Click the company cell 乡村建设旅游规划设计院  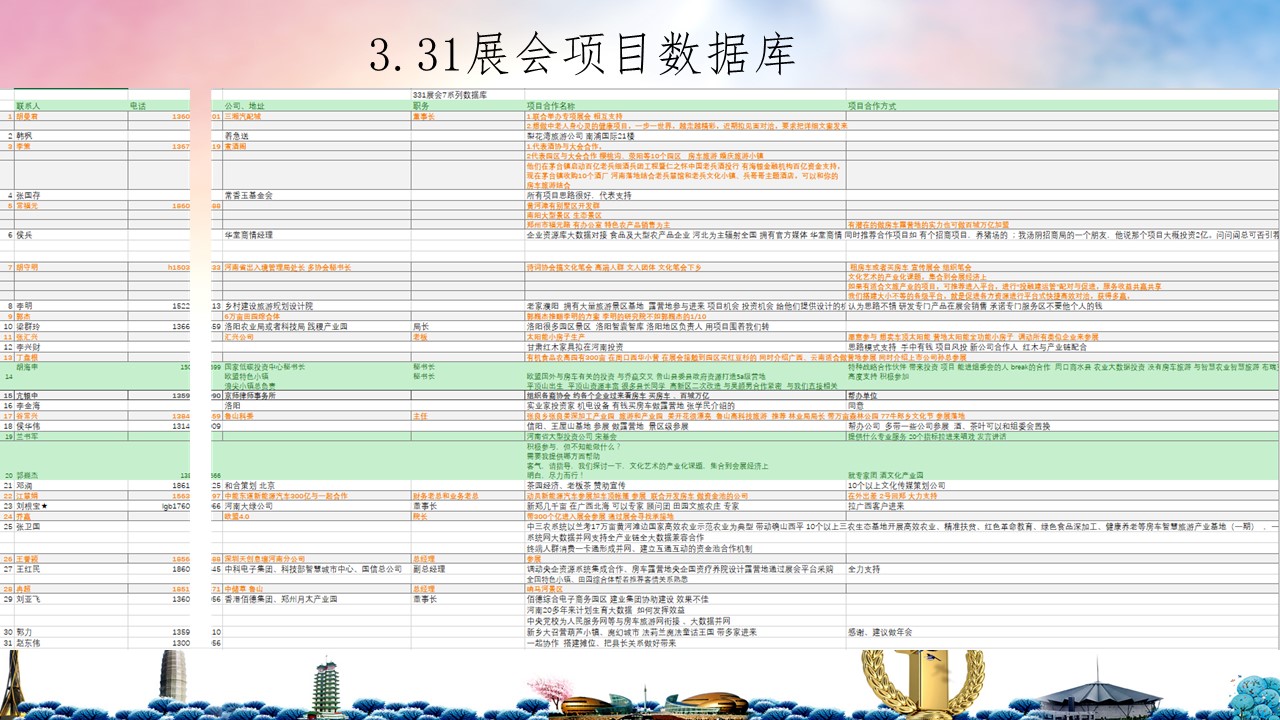269,305
